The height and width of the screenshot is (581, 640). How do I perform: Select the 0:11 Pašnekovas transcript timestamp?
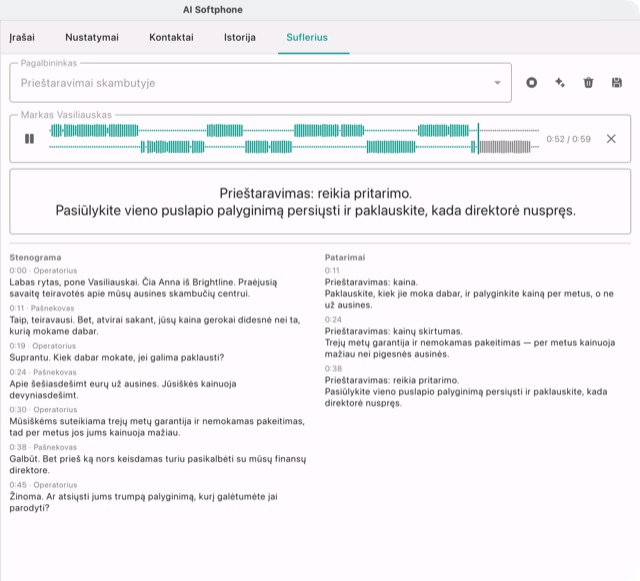pos(42,308)
